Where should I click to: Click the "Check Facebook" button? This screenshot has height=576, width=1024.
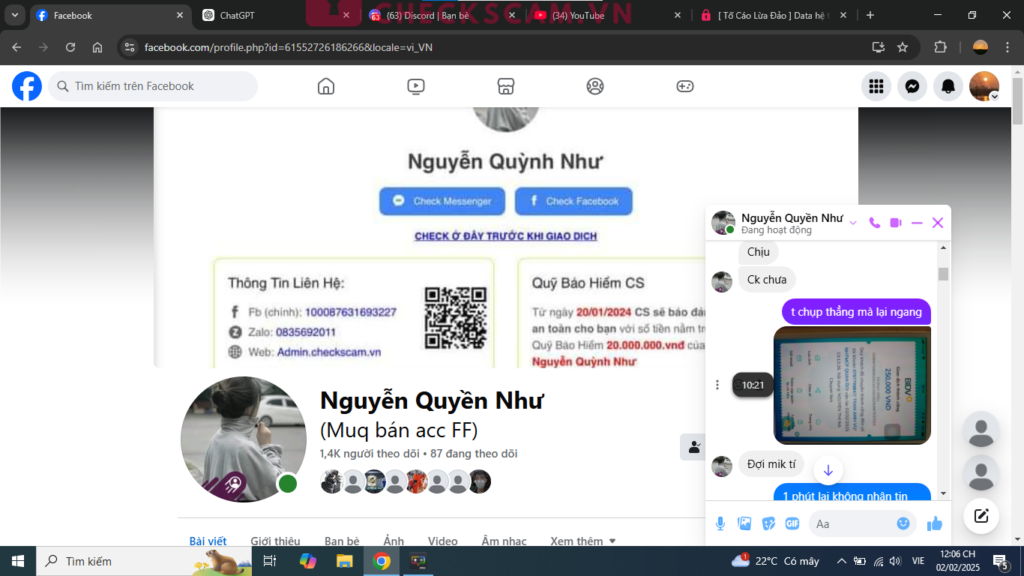(x=573, y=201)
